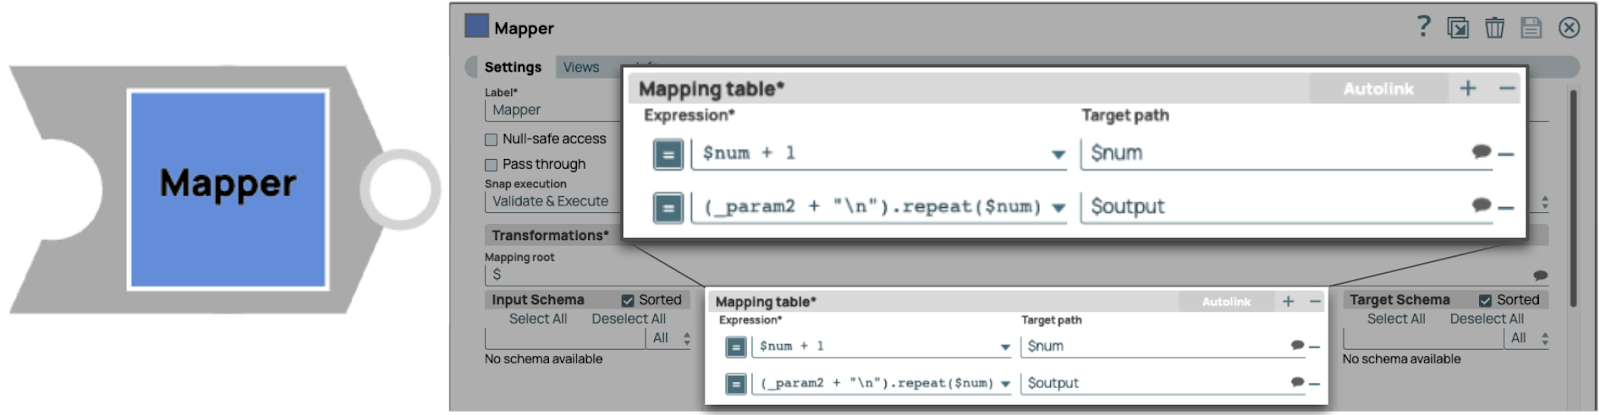Viewport: 1600px width, 415px height.
Task: Click comment bubble for enlarged $output target path
Action: point(1481,205)
